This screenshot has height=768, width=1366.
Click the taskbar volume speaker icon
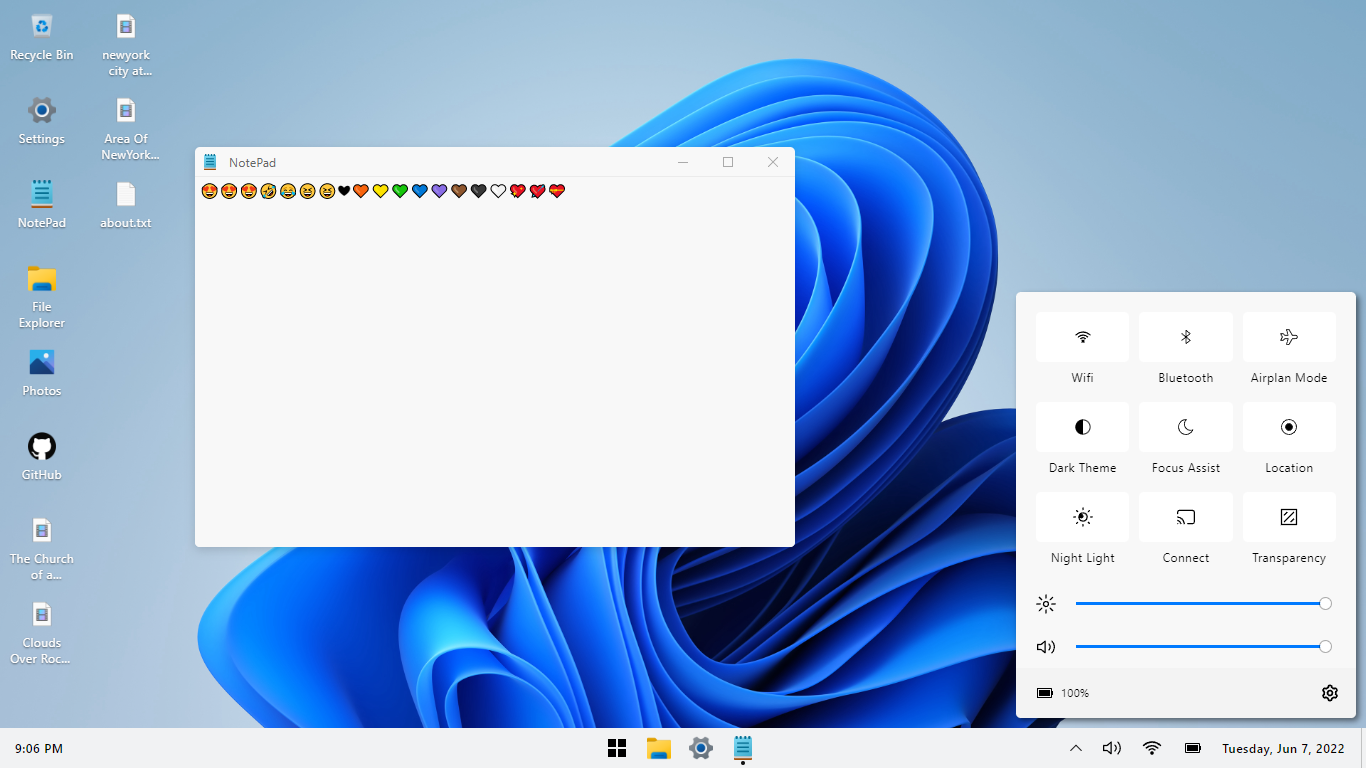pos(1111,748)
